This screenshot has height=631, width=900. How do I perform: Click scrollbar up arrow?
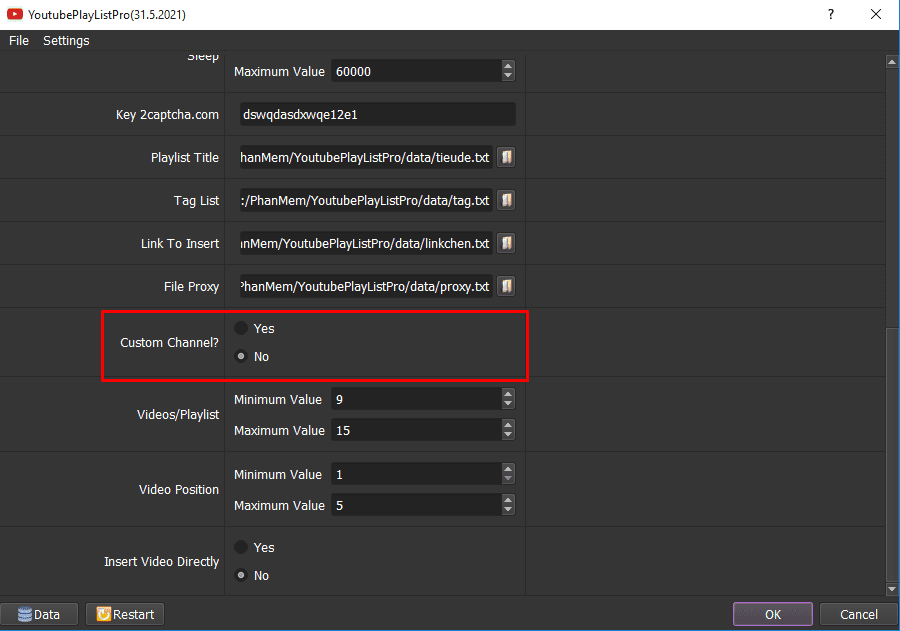pyautogui.click(x=892, y=61)
